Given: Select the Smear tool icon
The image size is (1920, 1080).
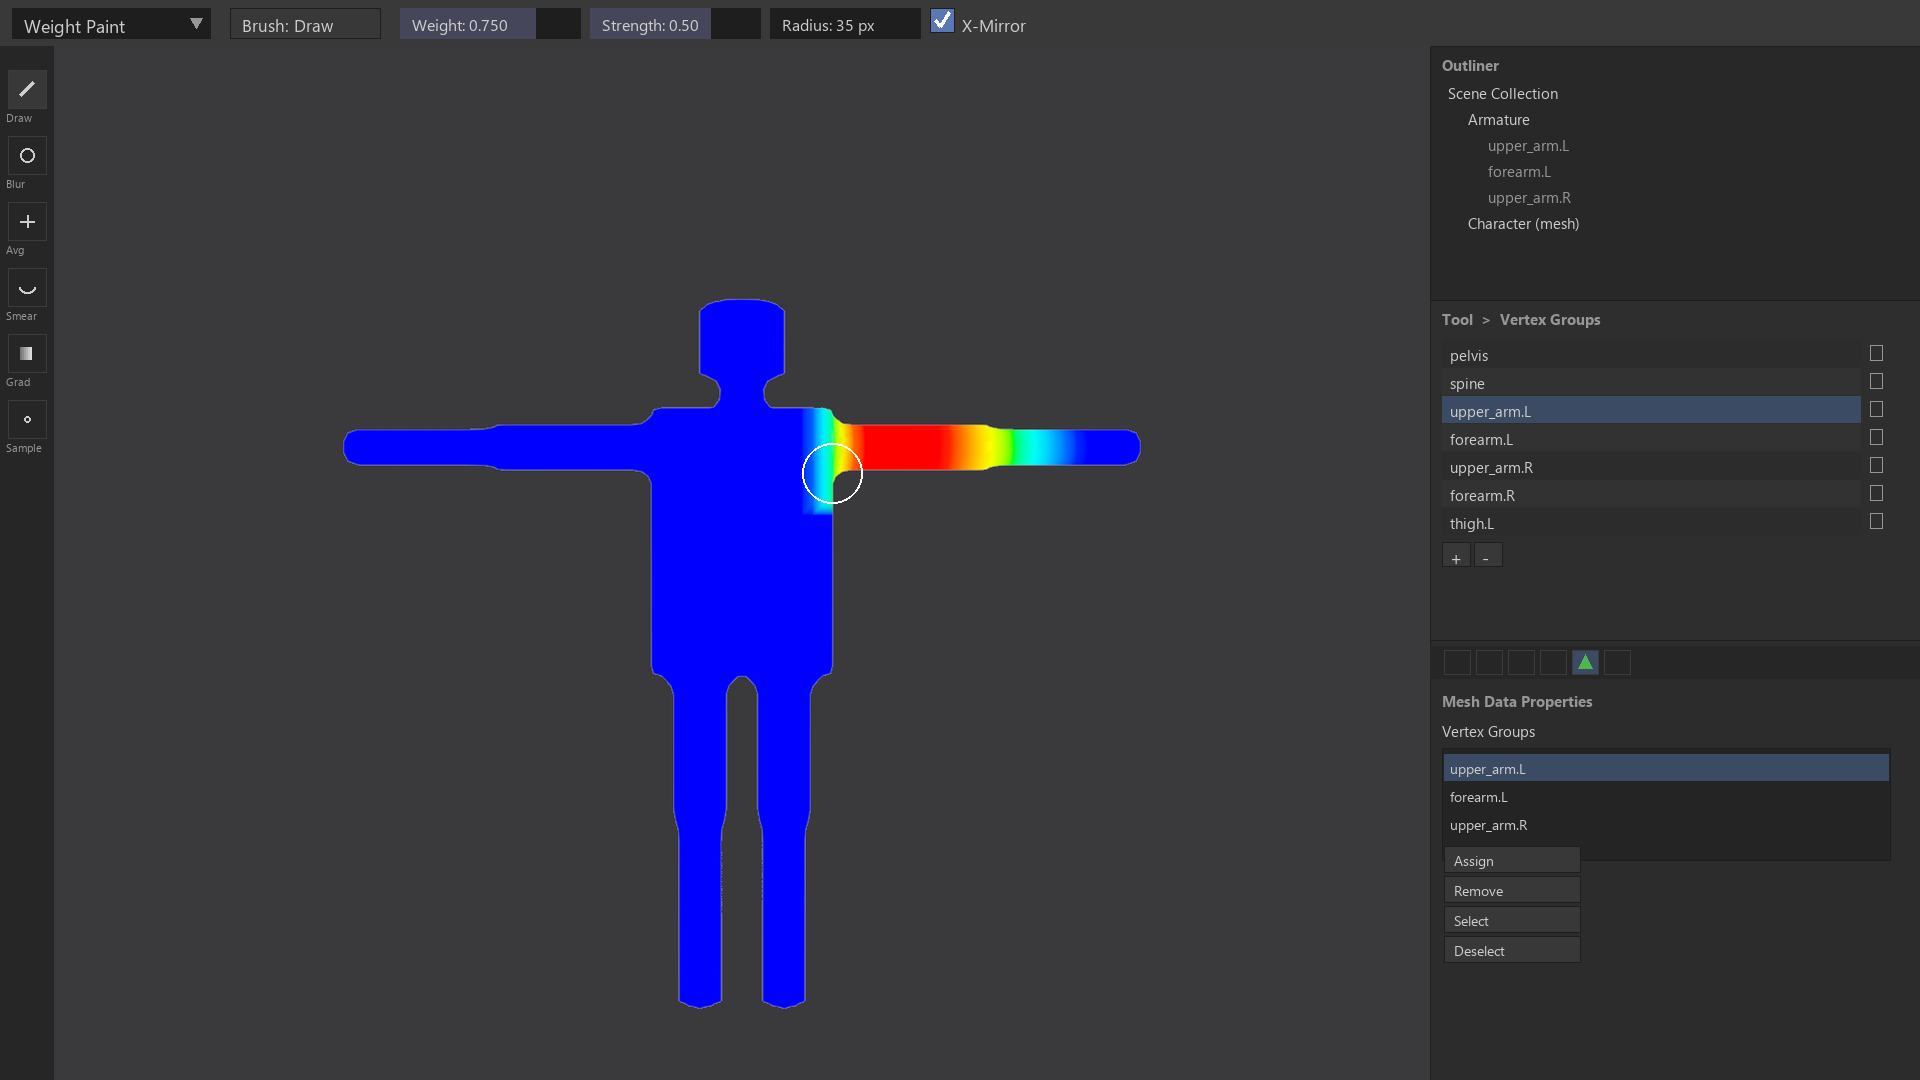Looking at the screenshot, I should coord(27,288).
